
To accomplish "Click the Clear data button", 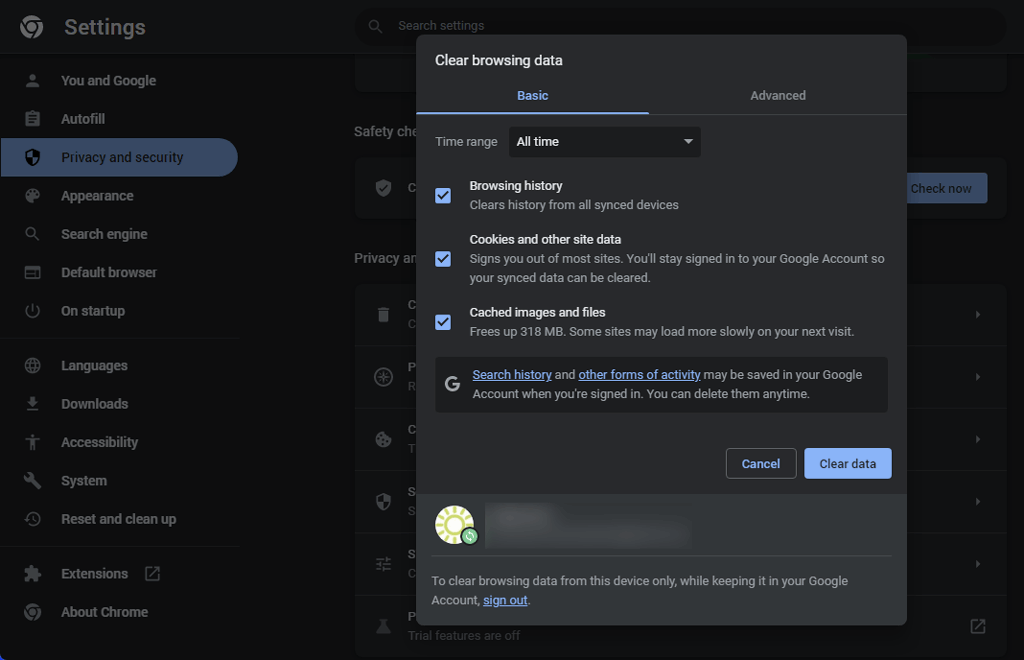I will click(847, 463).
